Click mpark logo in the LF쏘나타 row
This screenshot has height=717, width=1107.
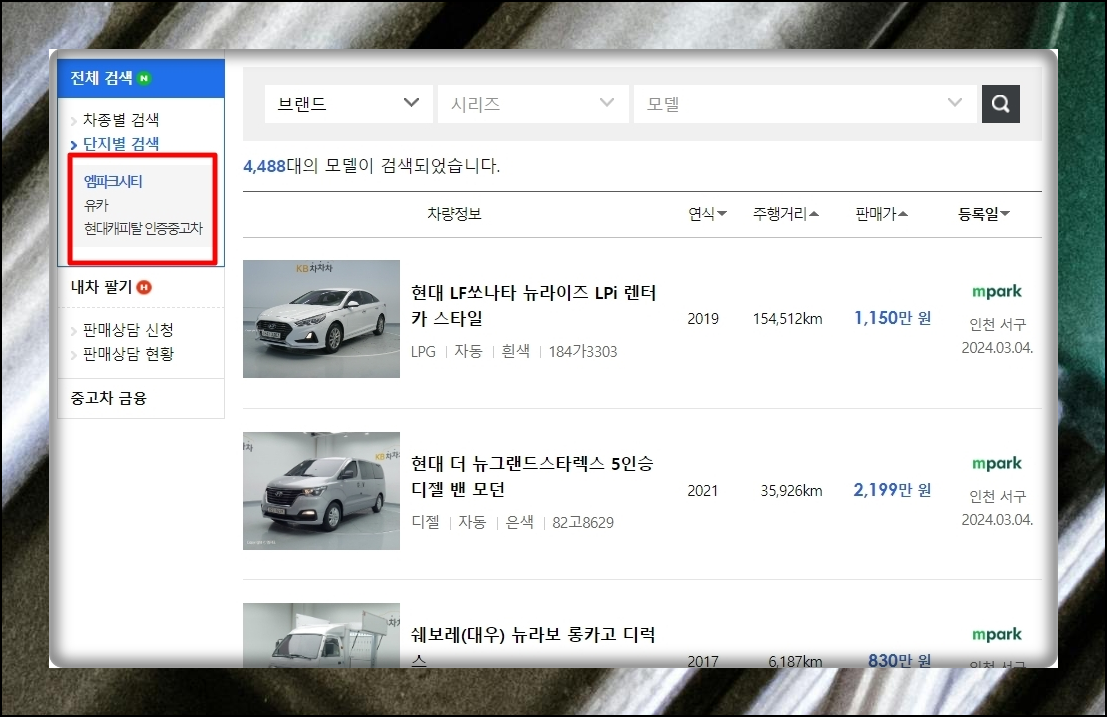[x=997, y=291]
